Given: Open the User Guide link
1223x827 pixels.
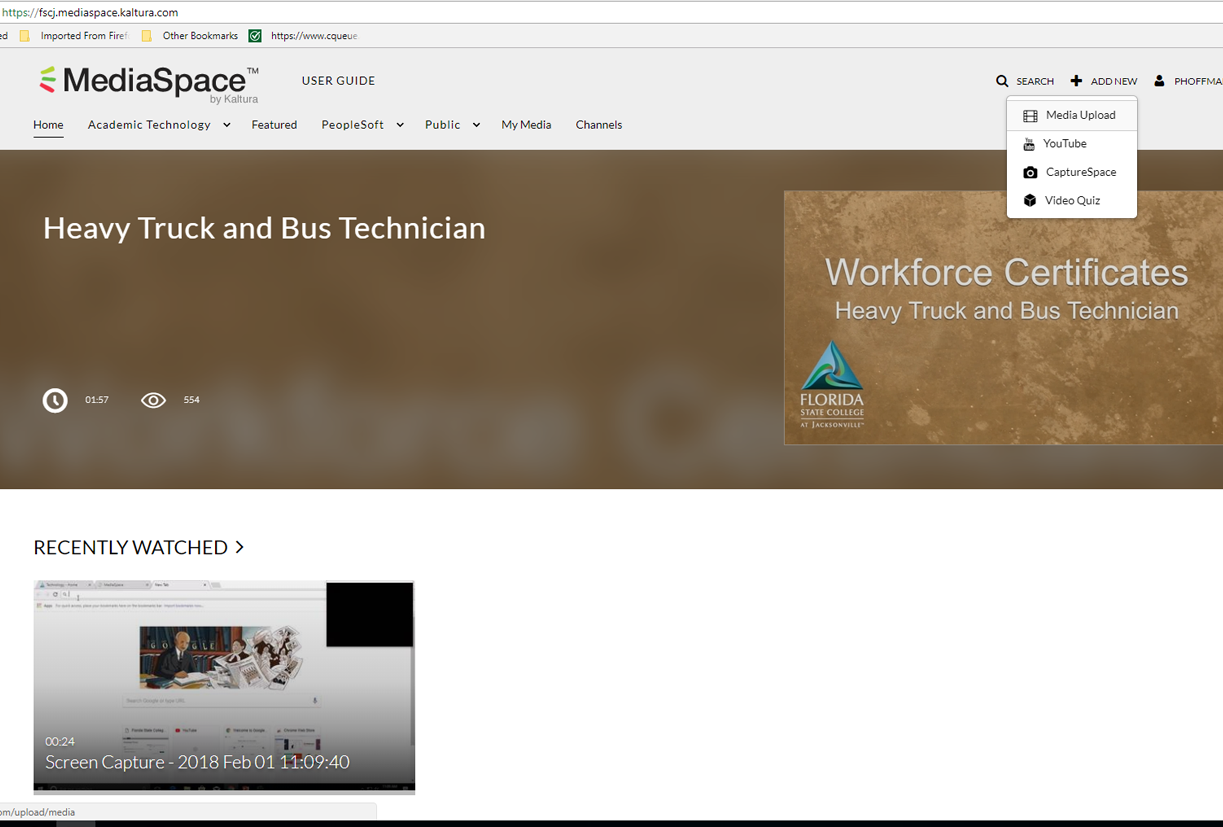Looking at the screenshot, I should click(x=338, y=81).
